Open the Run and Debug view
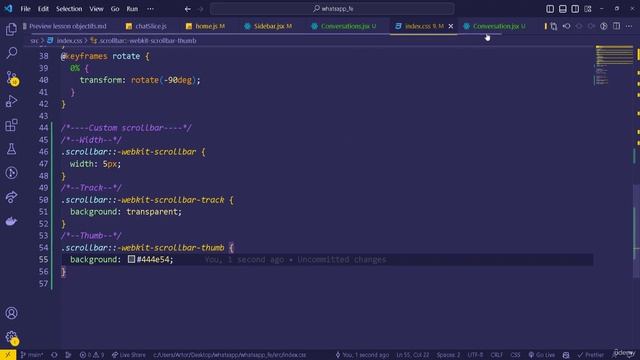Screen dimensions: 640x360 (x=11, y=101)
